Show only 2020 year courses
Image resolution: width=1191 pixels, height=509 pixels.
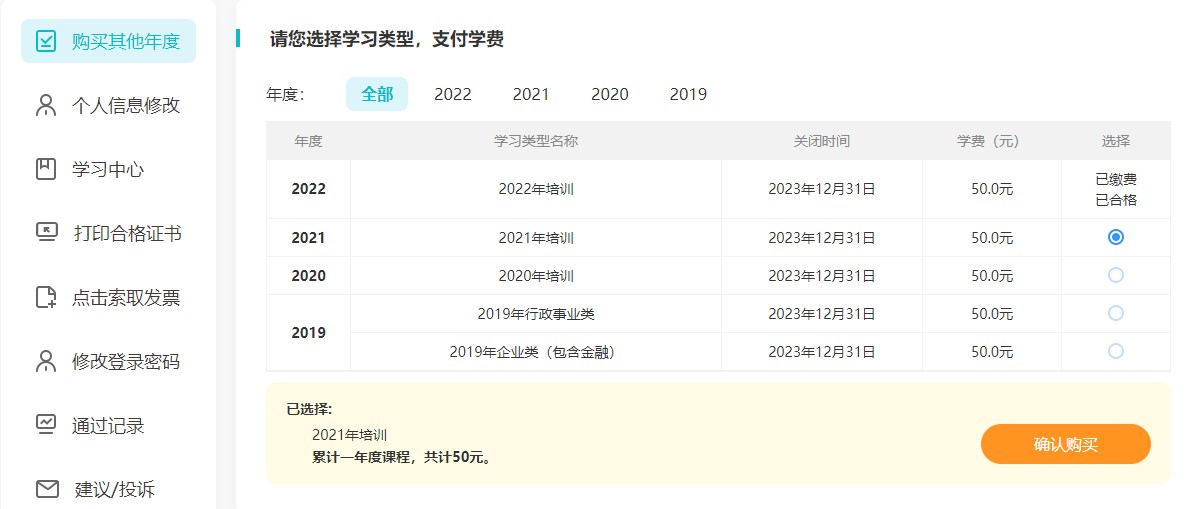(x=609, y=94)
